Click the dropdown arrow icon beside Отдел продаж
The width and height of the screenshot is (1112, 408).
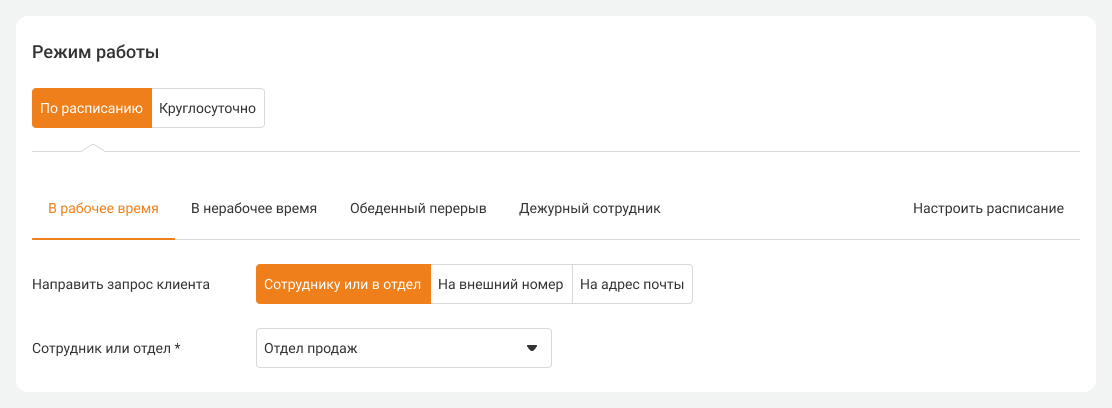(x=532, y=348)
